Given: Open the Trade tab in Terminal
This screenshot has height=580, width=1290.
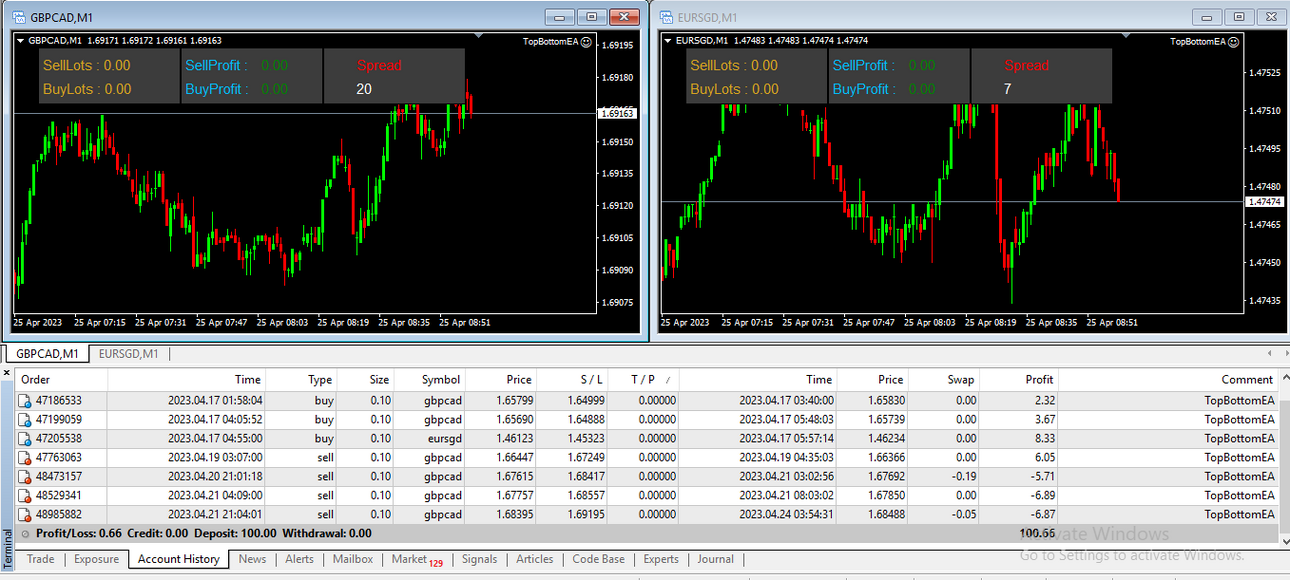Looking at the screenshot, I should click(41, 559).
